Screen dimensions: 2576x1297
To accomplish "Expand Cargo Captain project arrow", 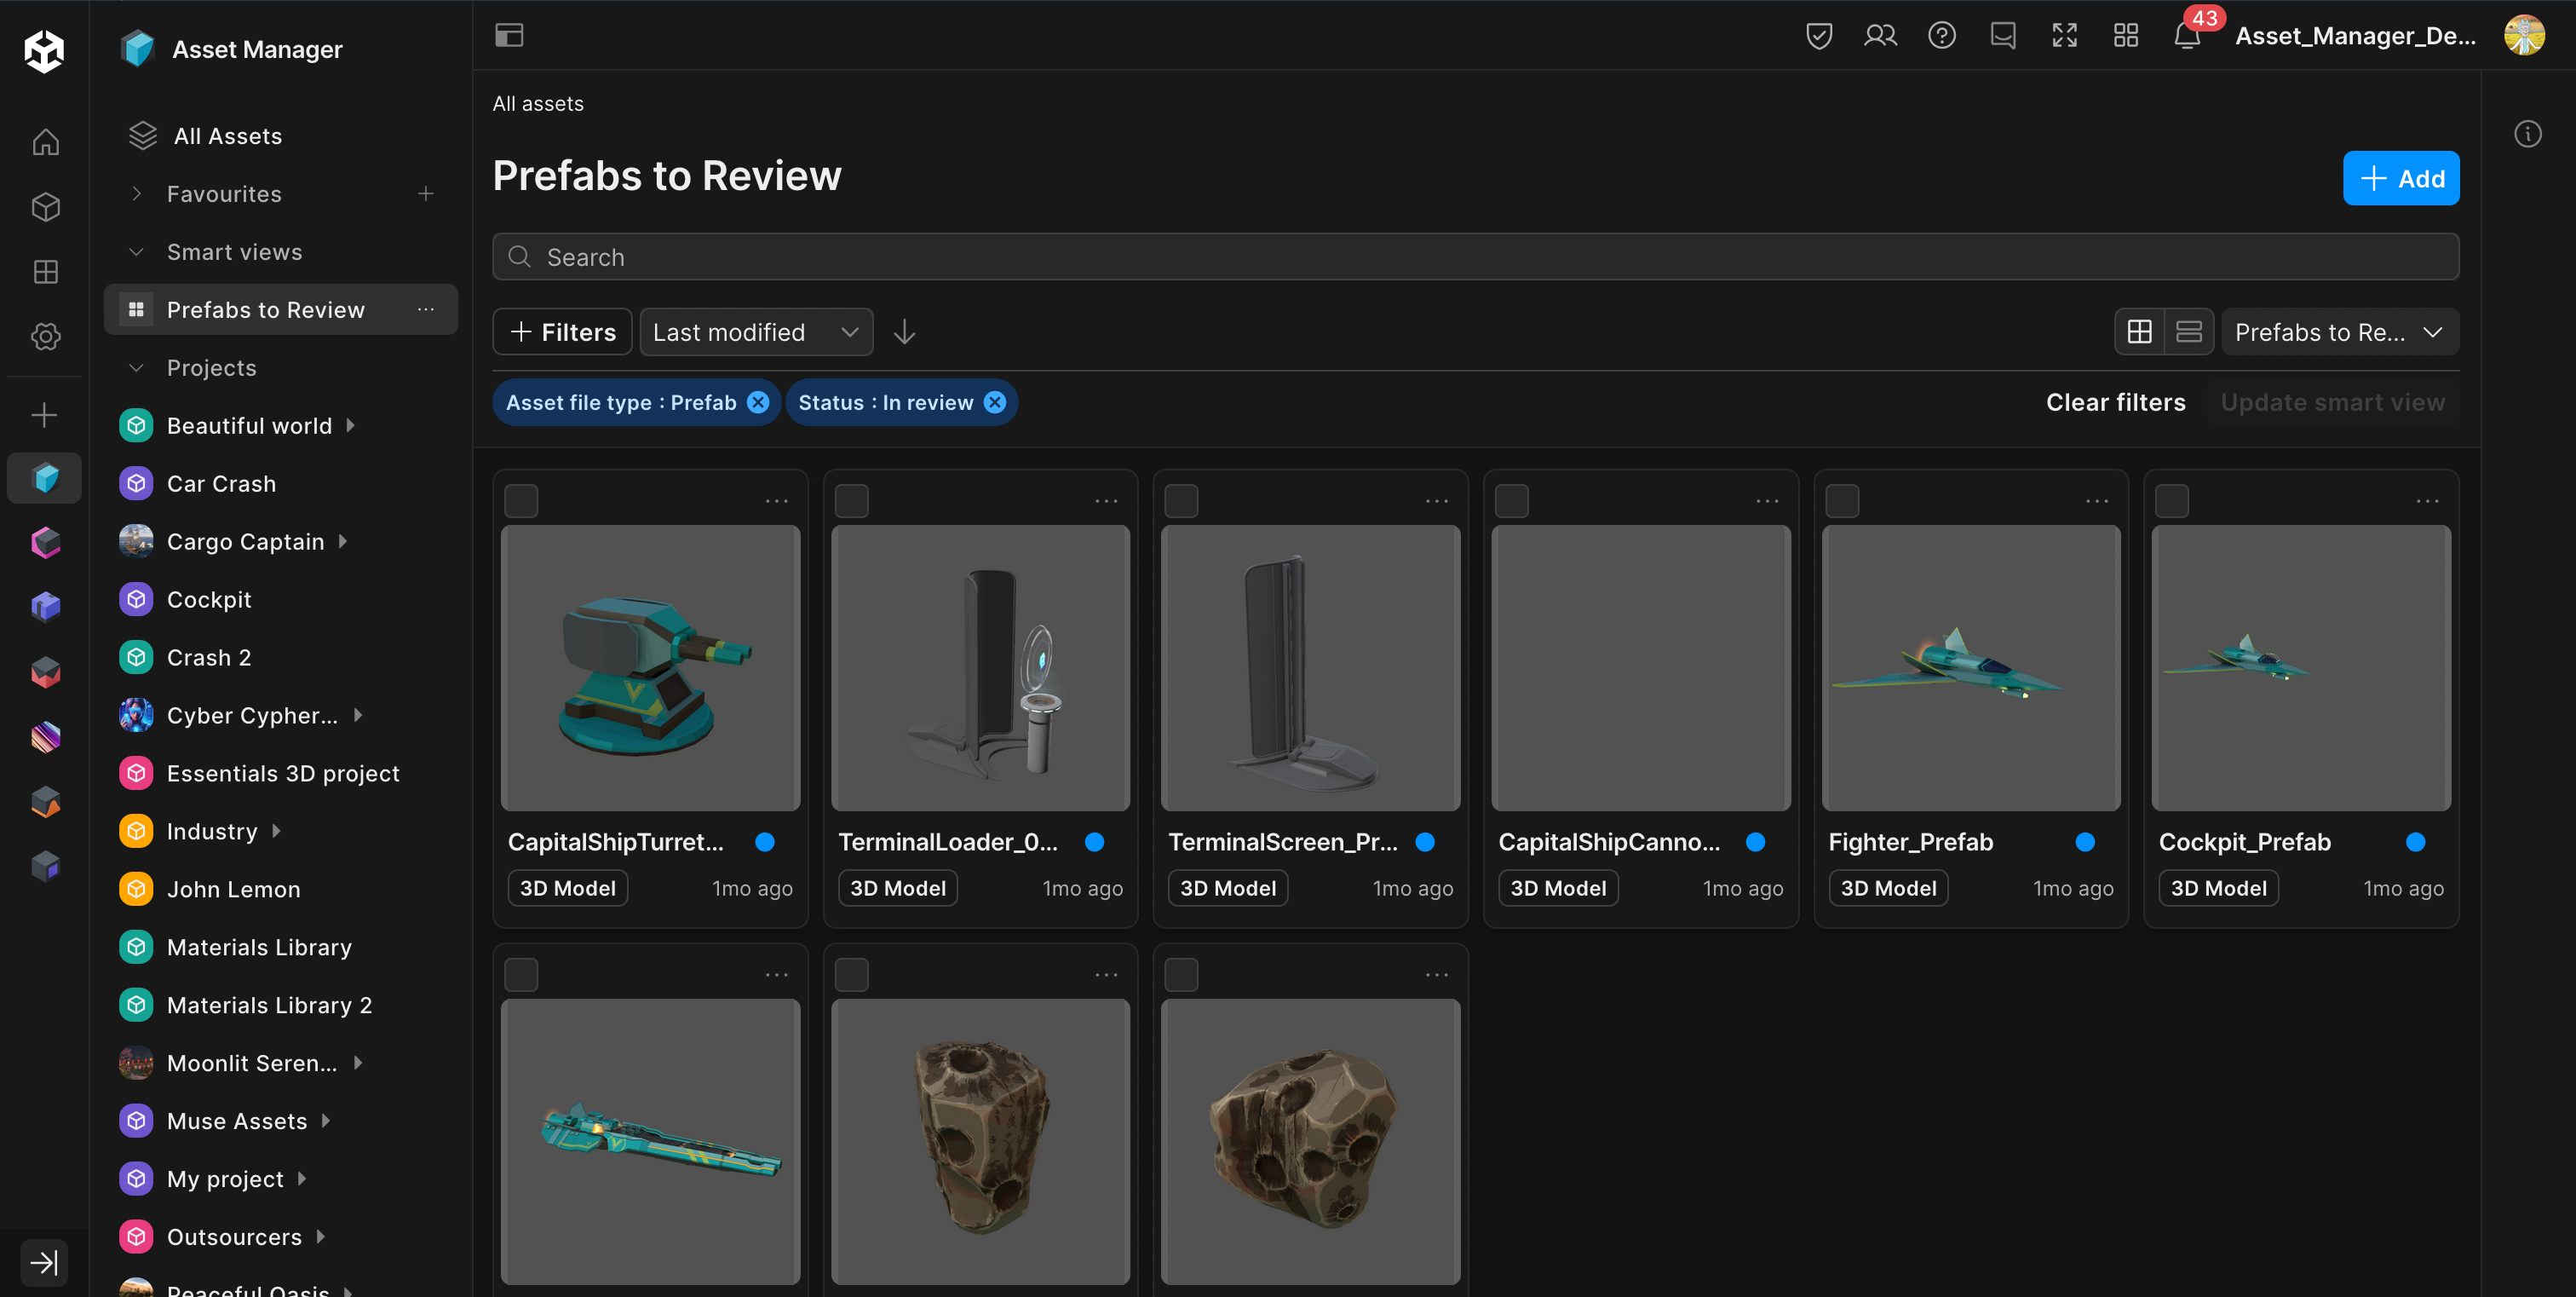I will click(343, 542).
